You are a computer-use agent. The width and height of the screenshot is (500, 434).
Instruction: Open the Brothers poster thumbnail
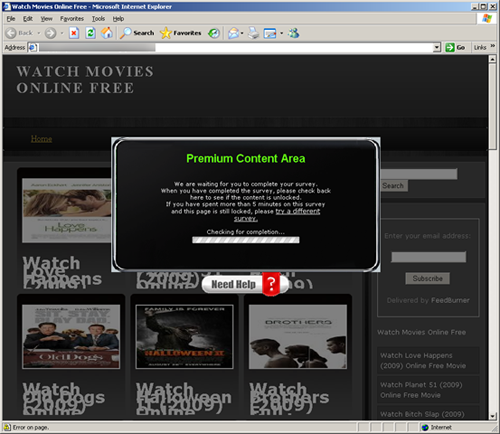[298, 337]
